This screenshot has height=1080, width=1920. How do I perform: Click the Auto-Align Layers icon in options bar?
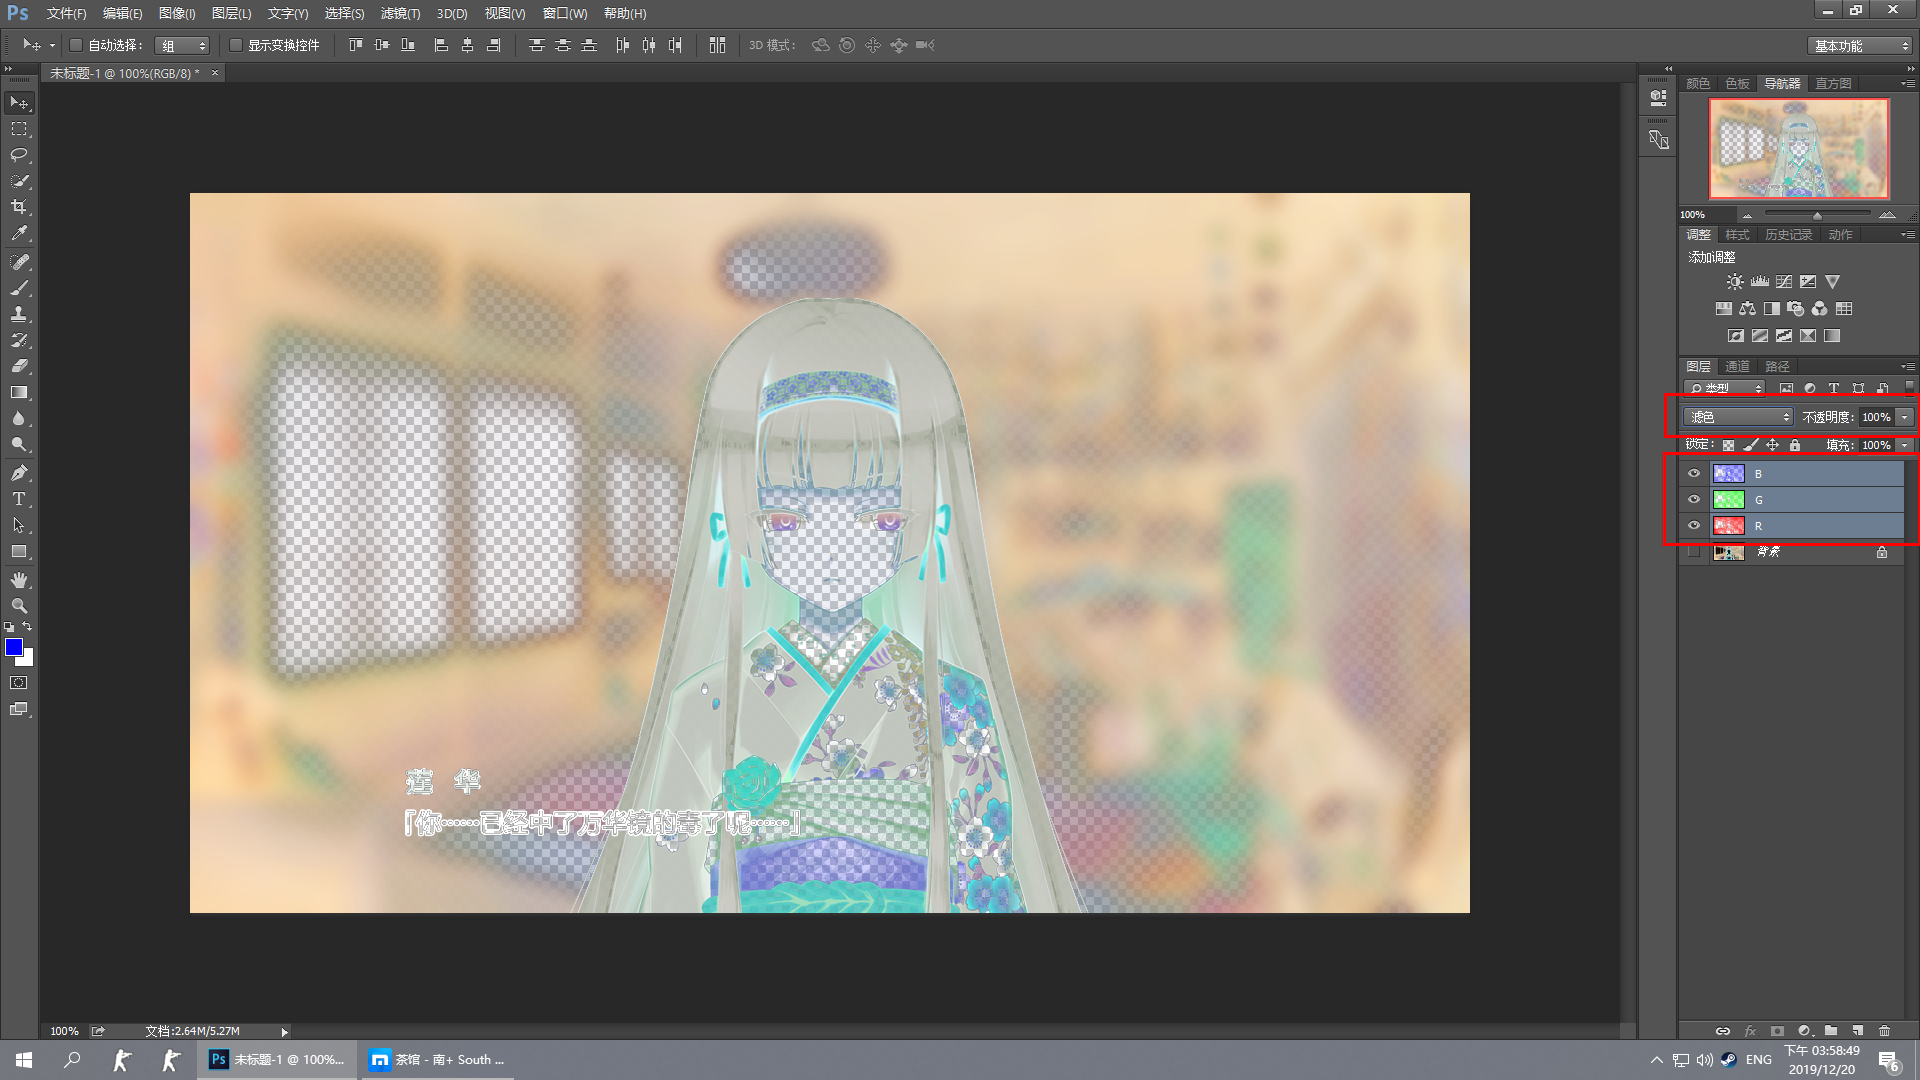point(717,45)
